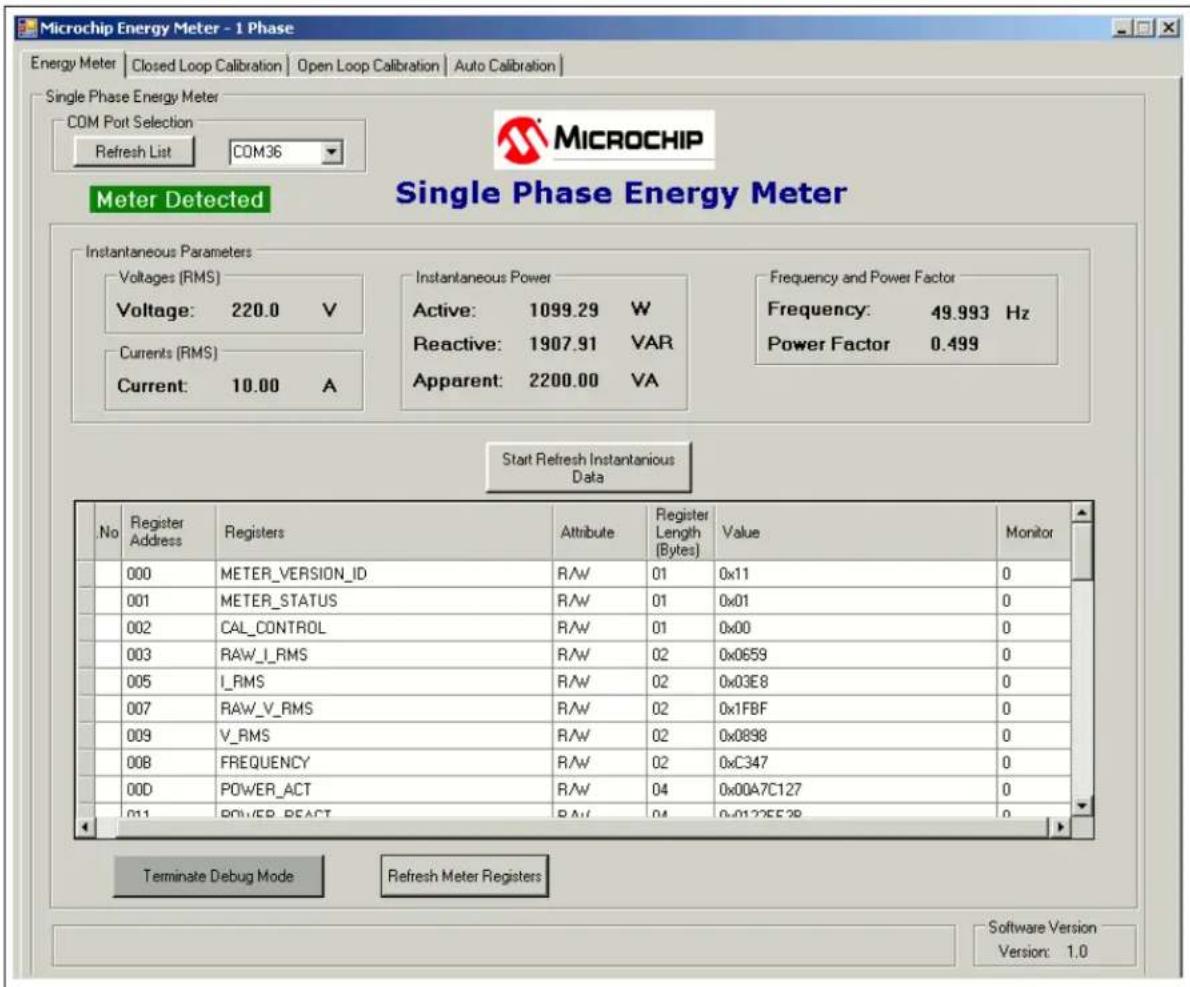Click the Voltage reading 220.0
1190x987 pixels.
coord(255,310)
